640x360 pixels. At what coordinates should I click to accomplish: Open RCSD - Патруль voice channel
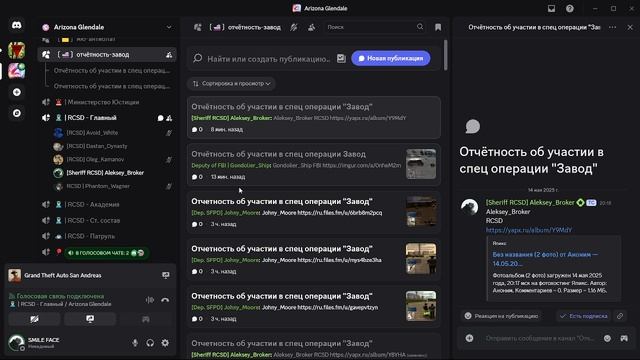click(107, 236)
